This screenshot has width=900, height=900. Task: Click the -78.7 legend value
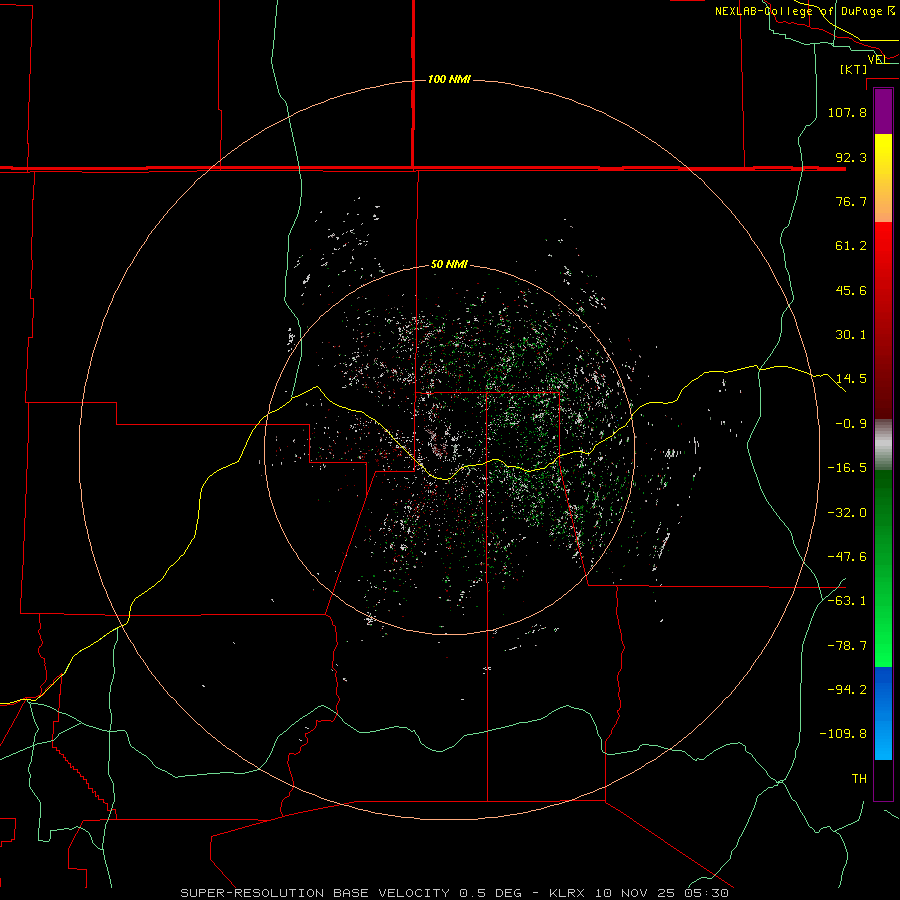click(x=847, y=646)
